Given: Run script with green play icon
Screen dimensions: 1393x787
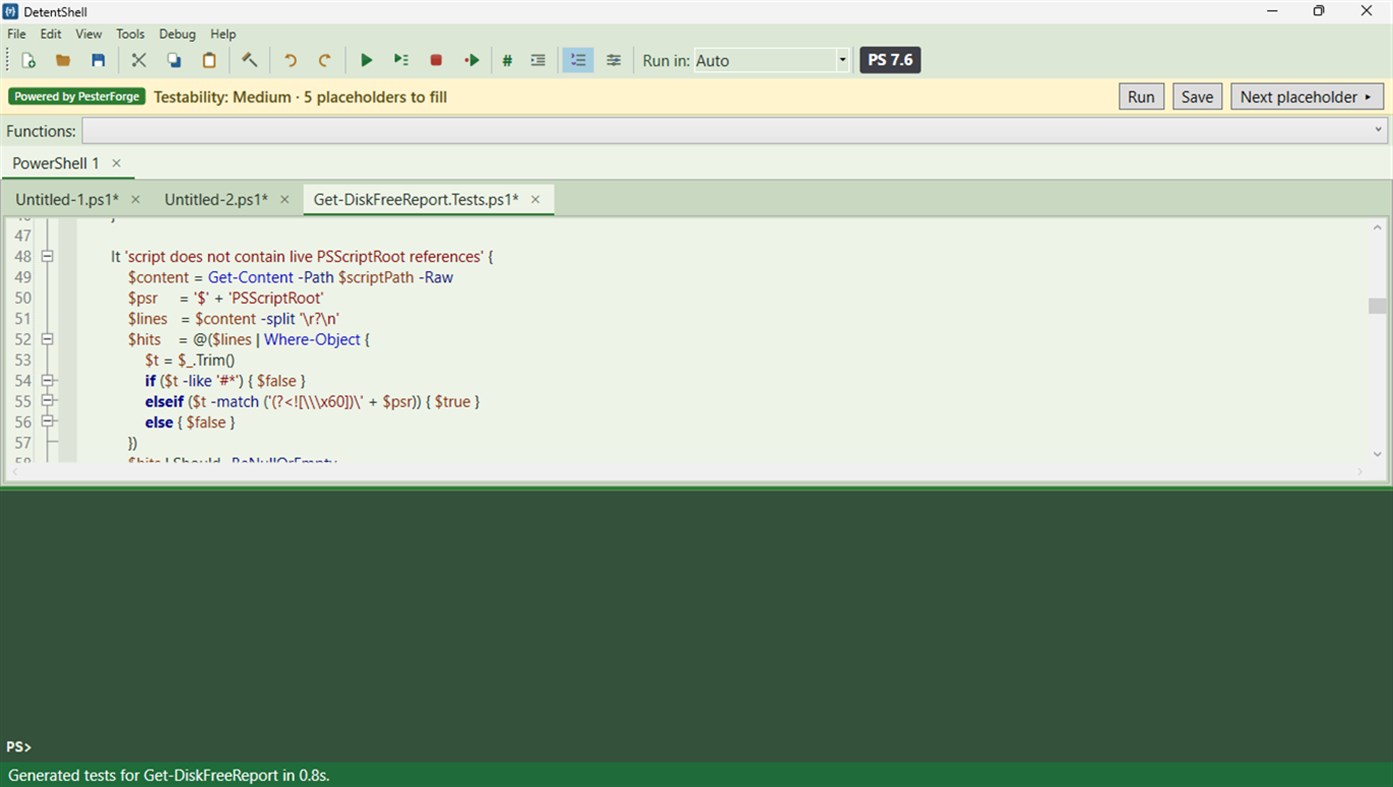Looking at the screenshot, I should (366, 60).
